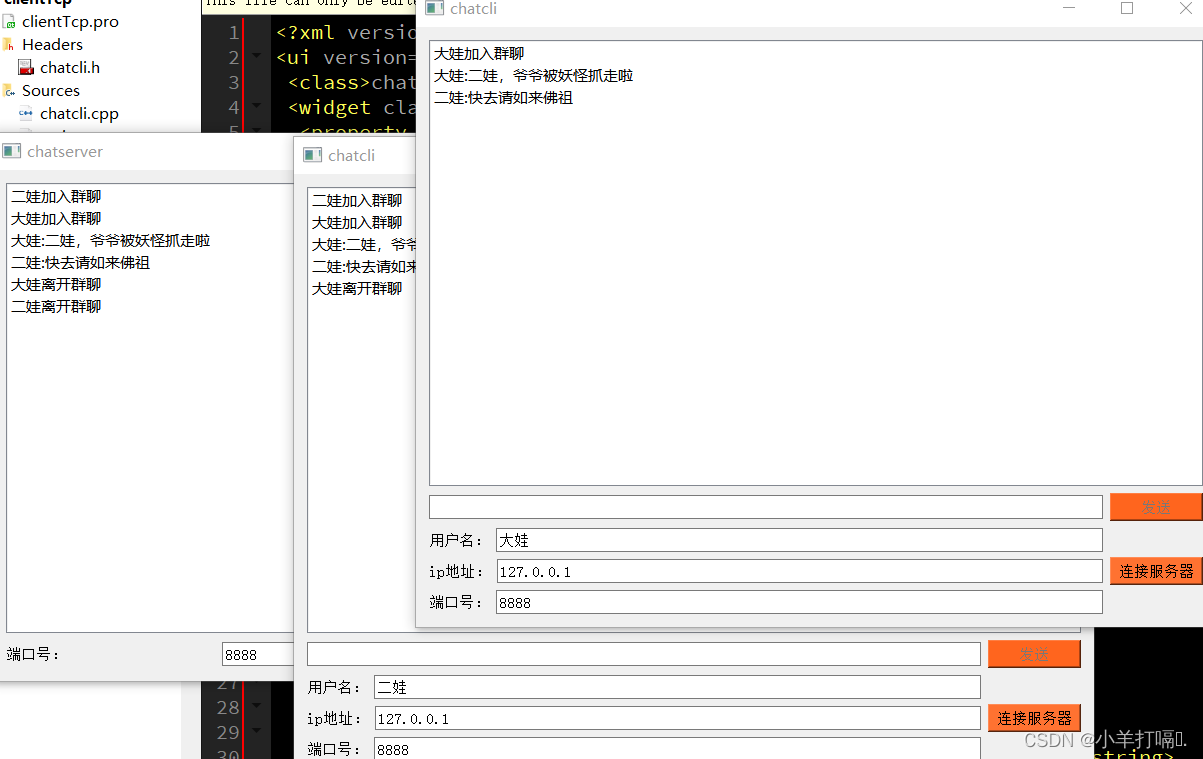Select the Sources folder in project tree
The width and height of the screenshot is (1203, 759).
point(51,90)
